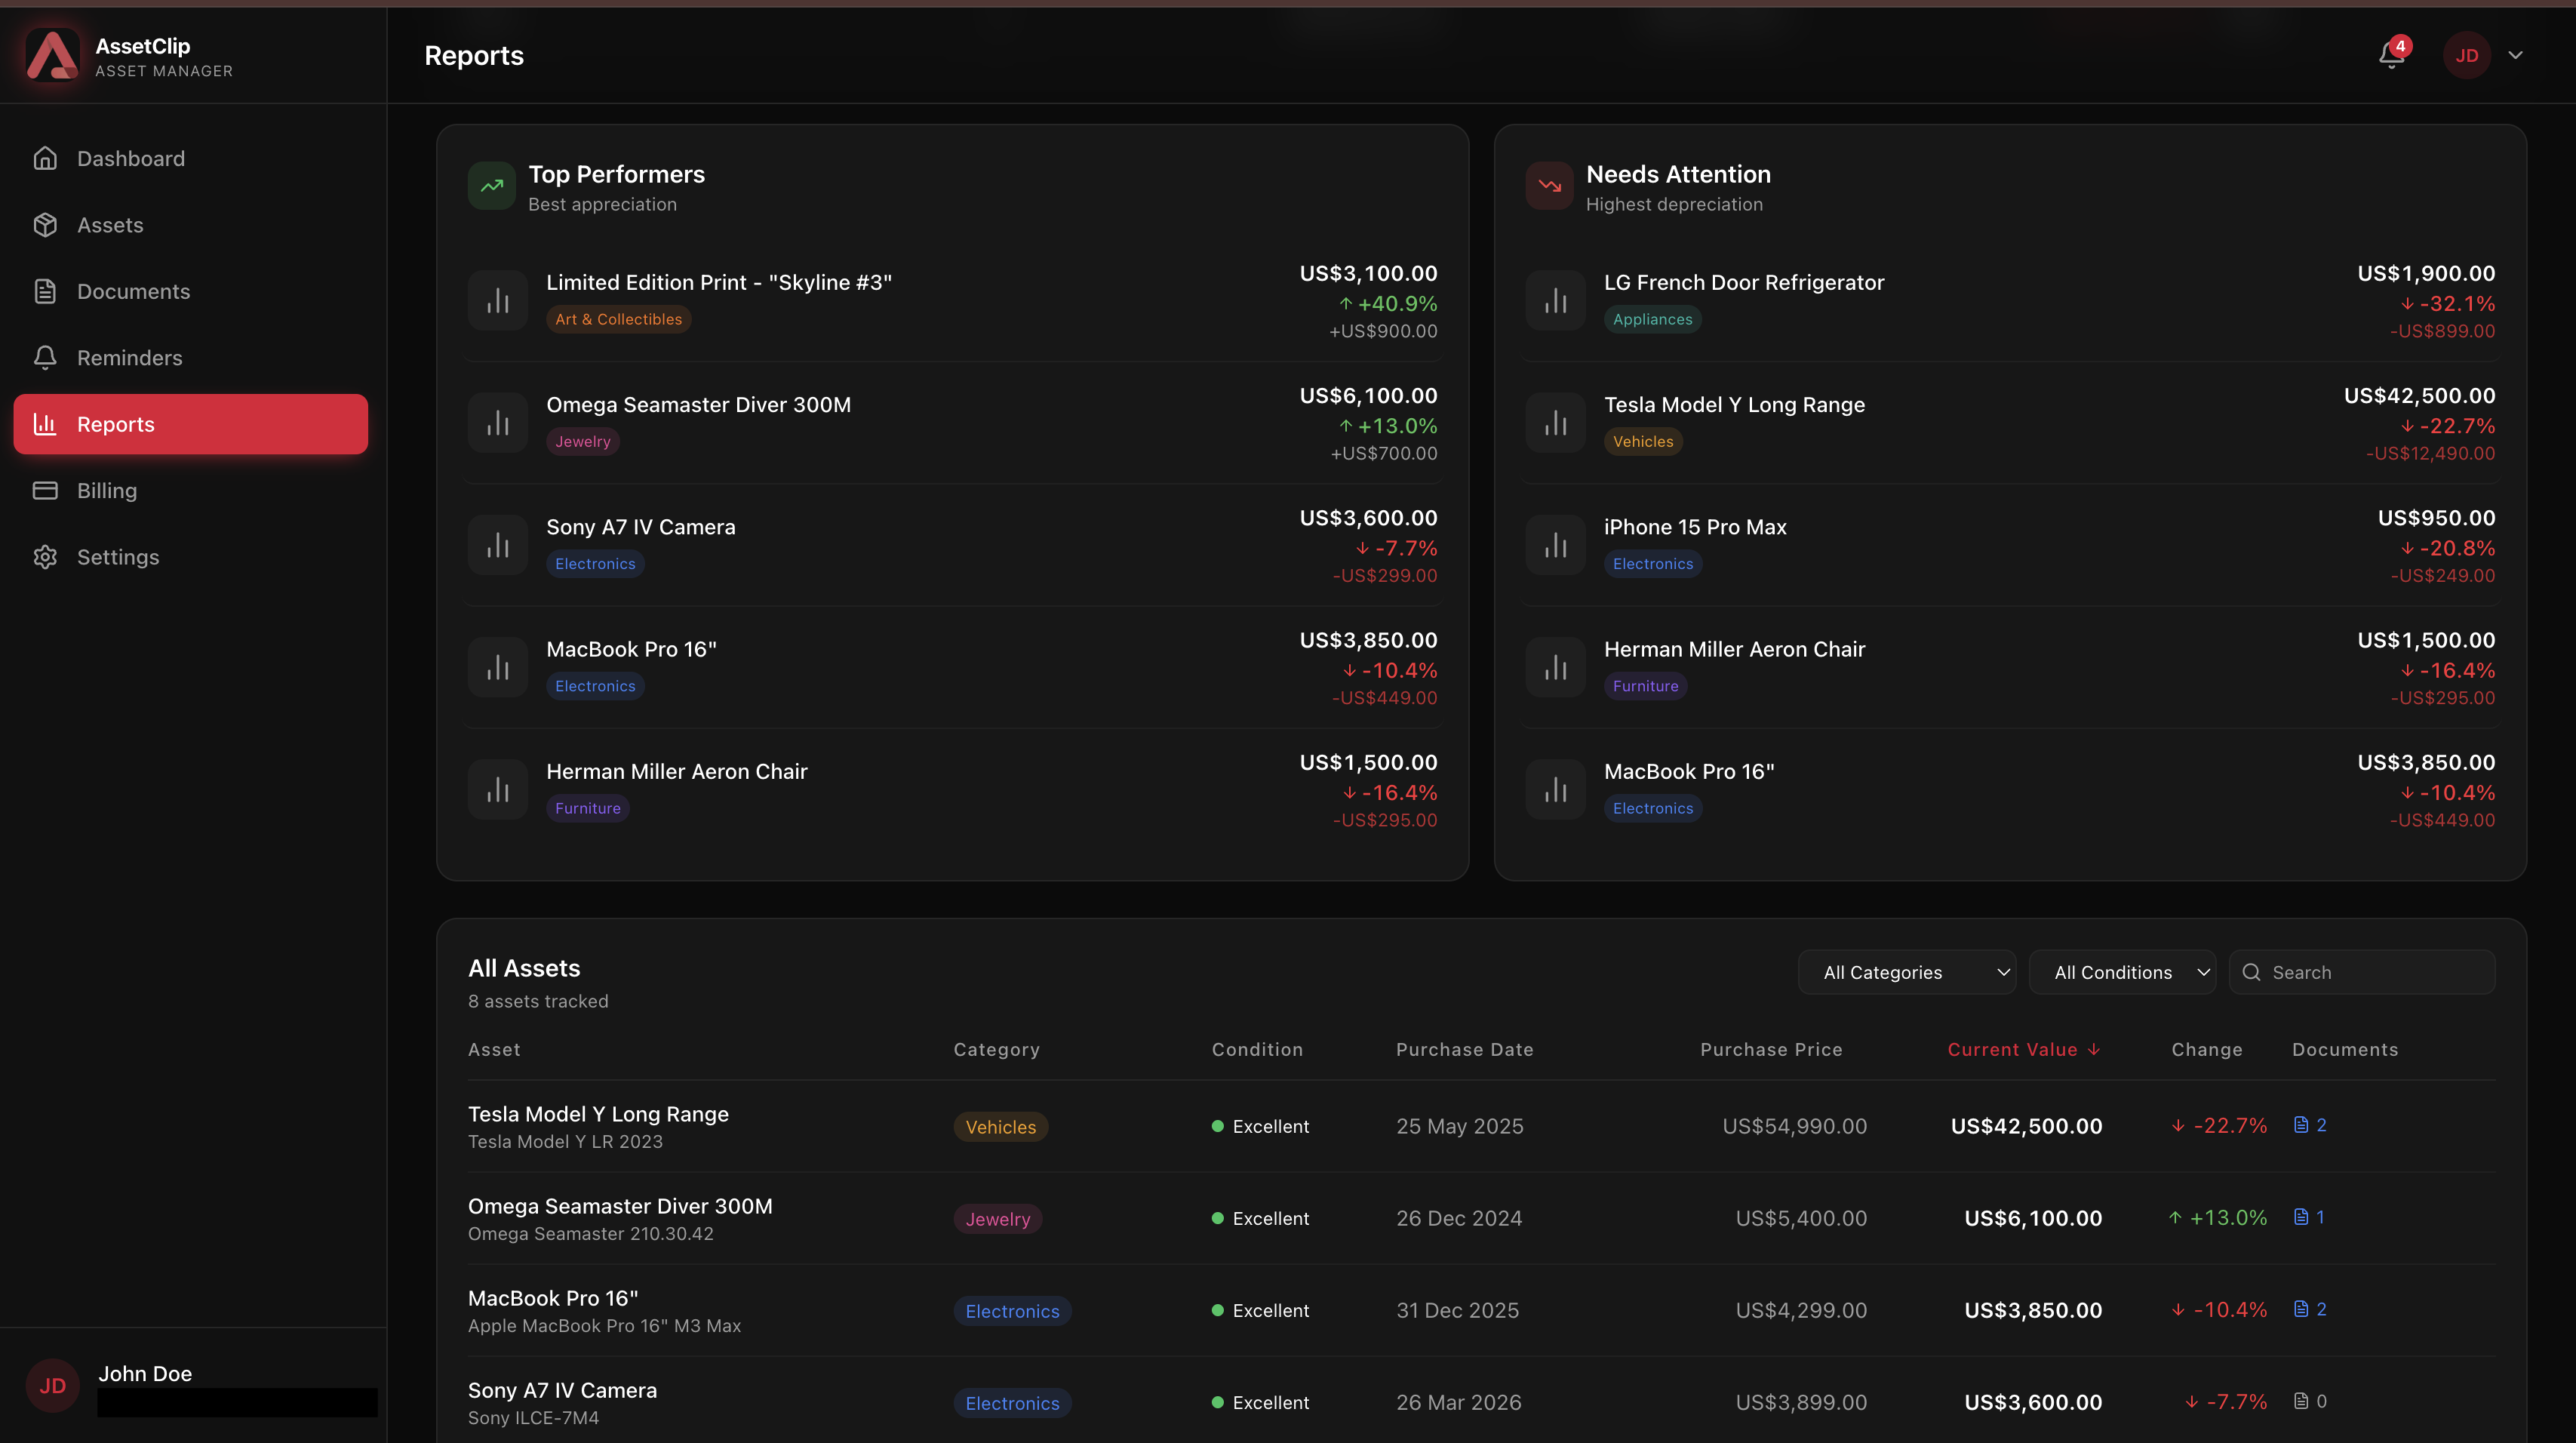
Task: Open Tesla Model Y documents count icon
Action: click(2309, 1125)
